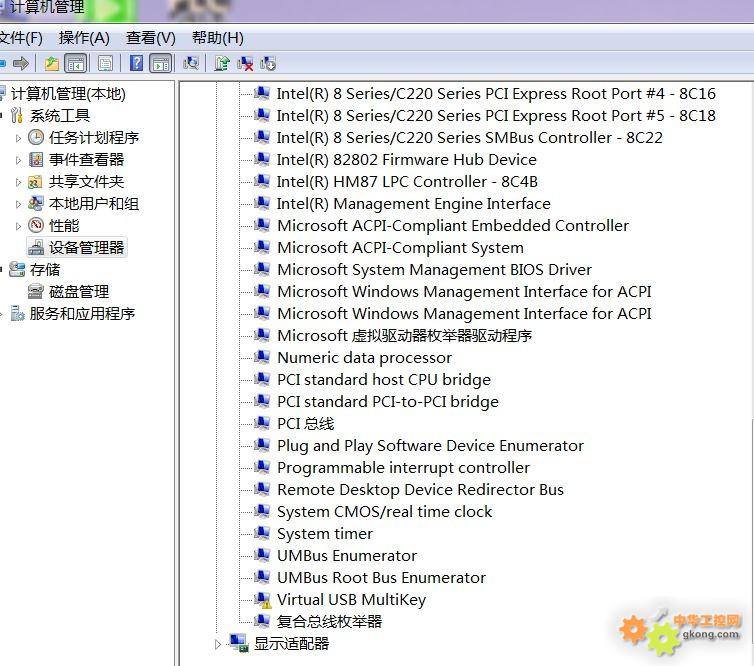Viewport: 754px width, 666px height.
Task: Select PCI Express Root Port #4 - 8C16
Action: tap(496, 93)
